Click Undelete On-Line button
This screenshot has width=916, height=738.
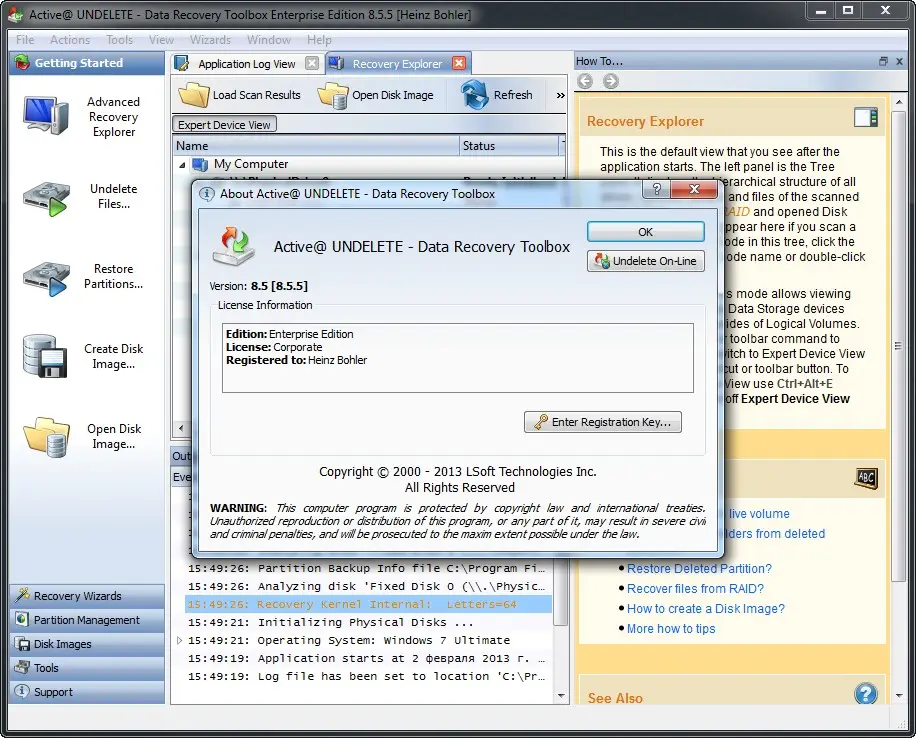pos(646,261)
